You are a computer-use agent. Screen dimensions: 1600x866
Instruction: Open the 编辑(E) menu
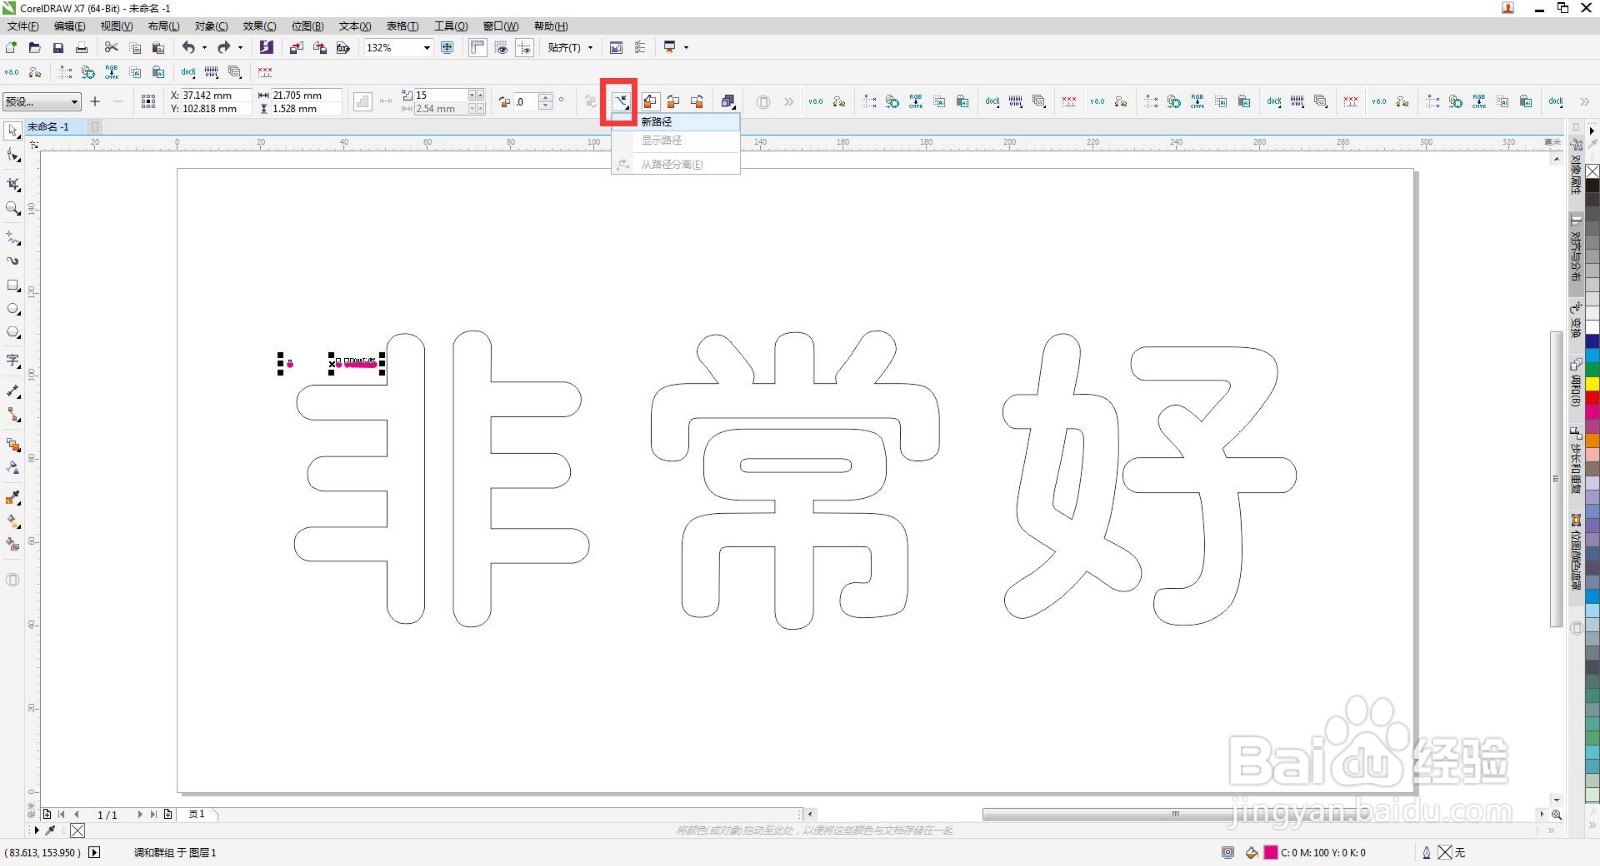tap(69, 26)
